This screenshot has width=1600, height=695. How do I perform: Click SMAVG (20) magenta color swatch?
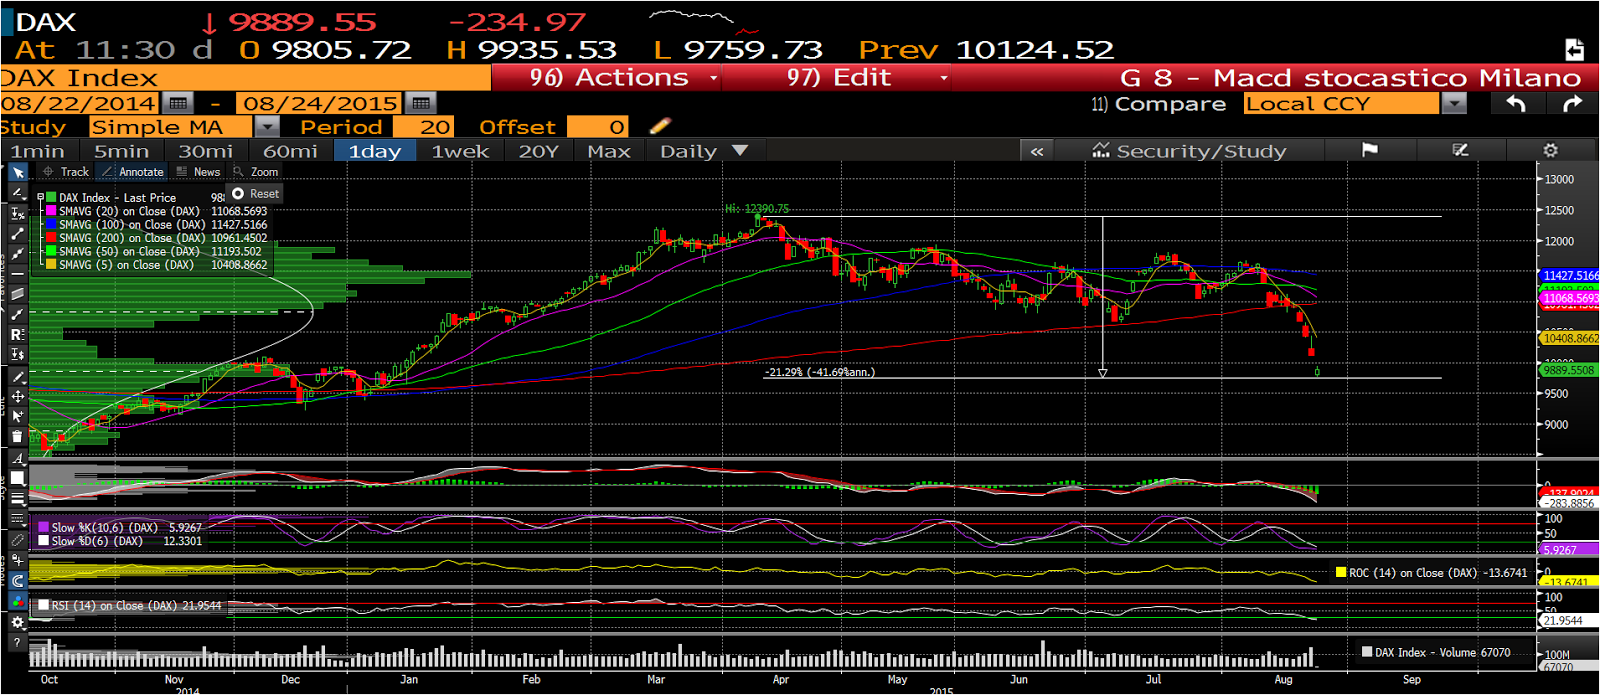[x=51, y=212]
